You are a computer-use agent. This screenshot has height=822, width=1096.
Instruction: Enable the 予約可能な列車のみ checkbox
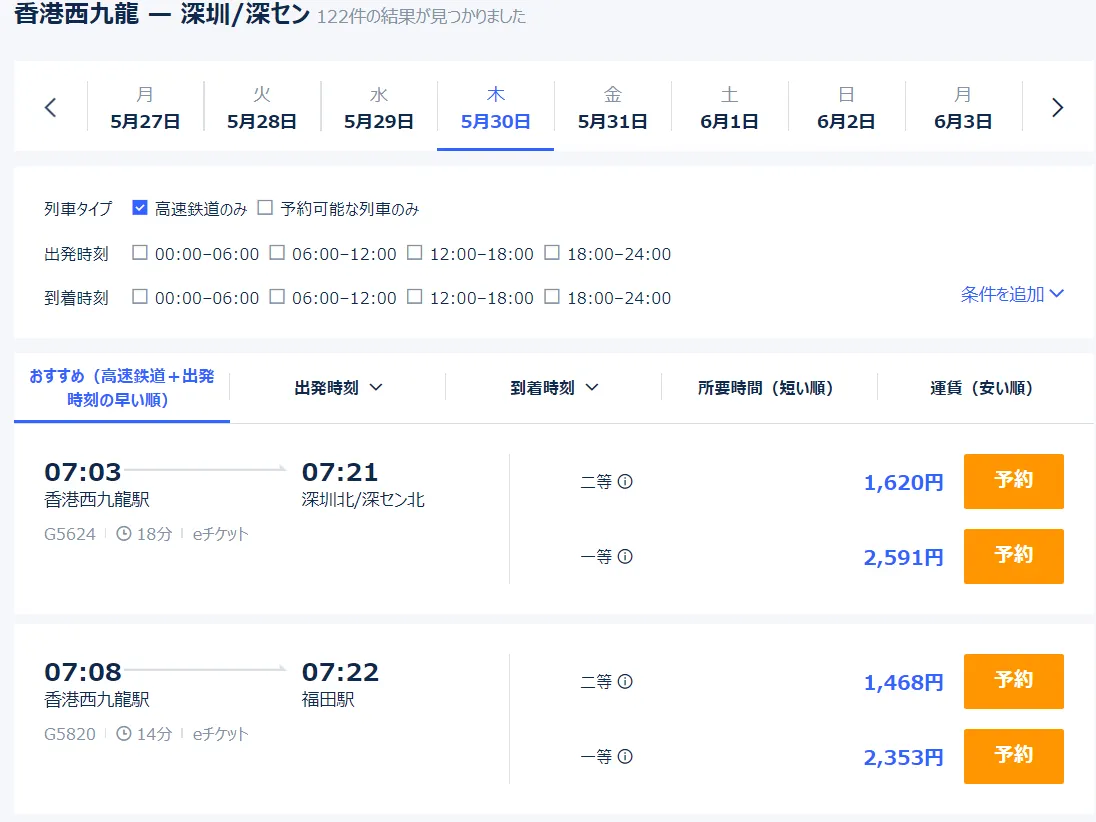pyautogui.click(x=265, y=208)
